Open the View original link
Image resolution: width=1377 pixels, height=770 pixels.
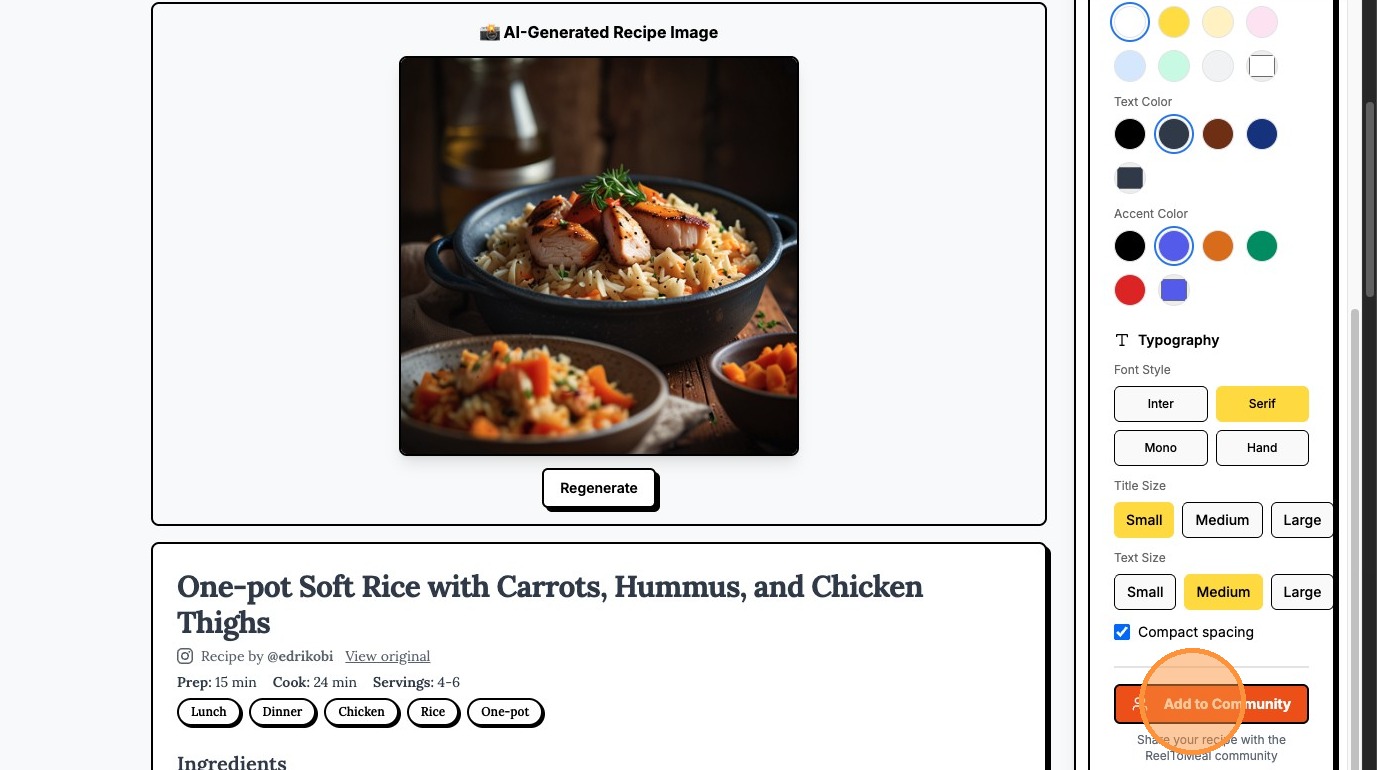[x=388, y=656]
